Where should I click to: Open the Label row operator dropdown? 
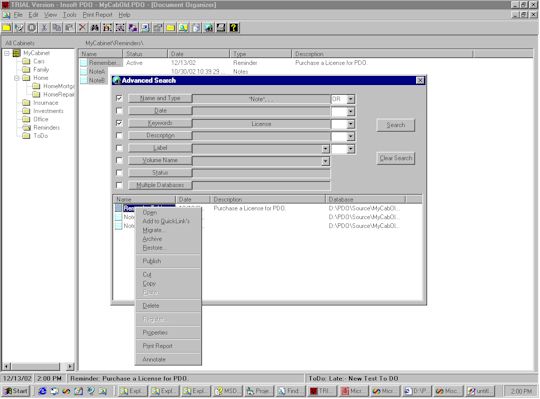pos(351,149)
